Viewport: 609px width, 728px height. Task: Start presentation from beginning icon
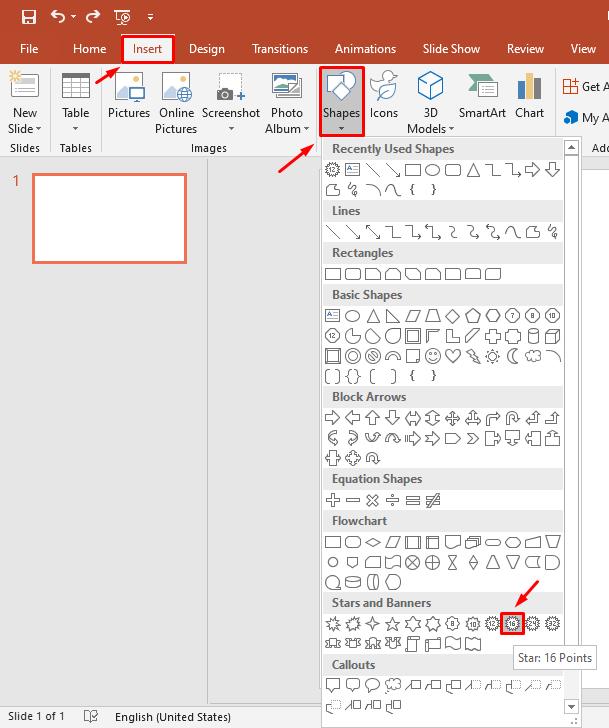tap(123, 17)
